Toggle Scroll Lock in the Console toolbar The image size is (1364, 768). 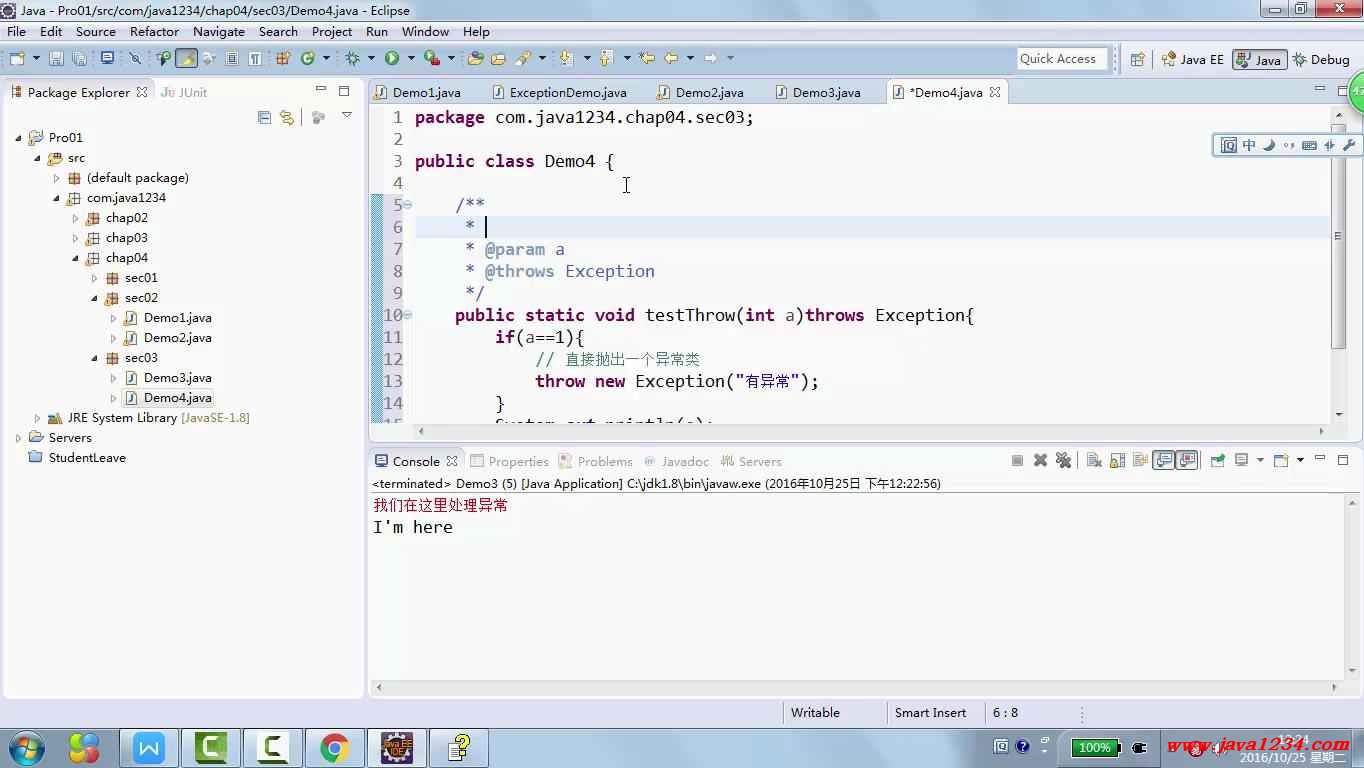pyautogui.click(x=1117, y=461)
